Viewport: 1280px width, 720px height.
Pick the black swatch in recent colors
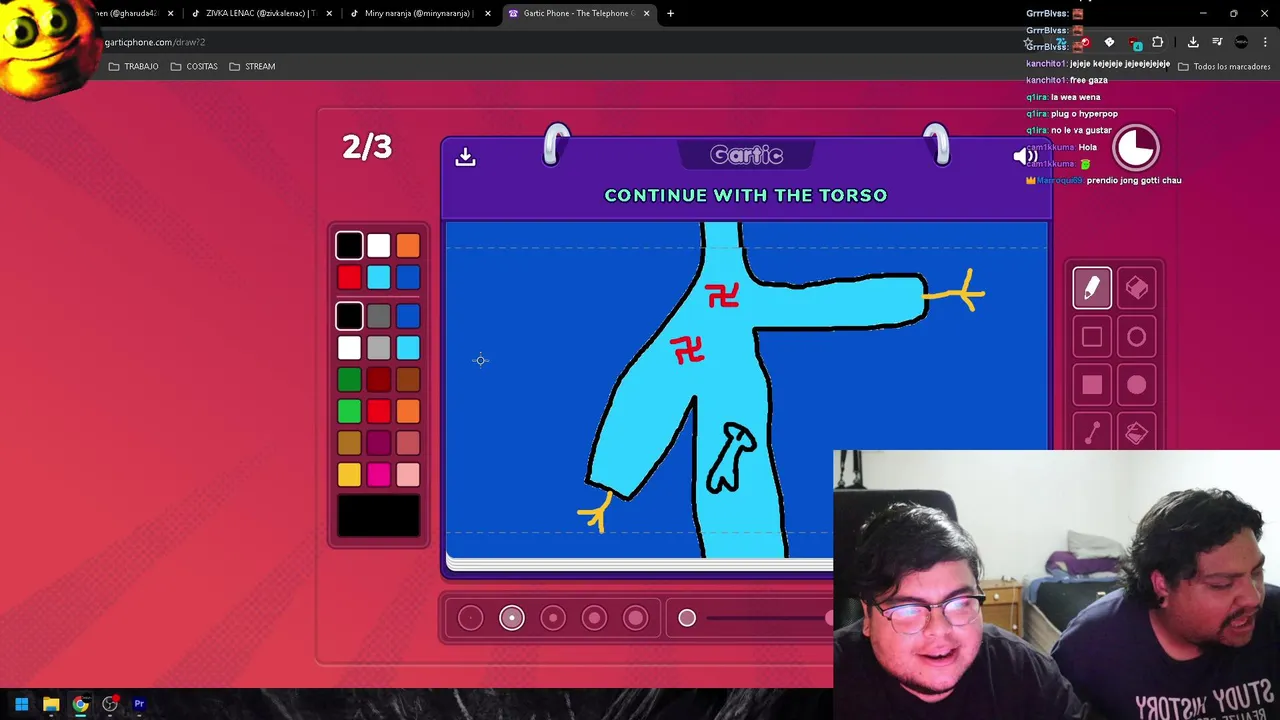click(x=349, y=246)
